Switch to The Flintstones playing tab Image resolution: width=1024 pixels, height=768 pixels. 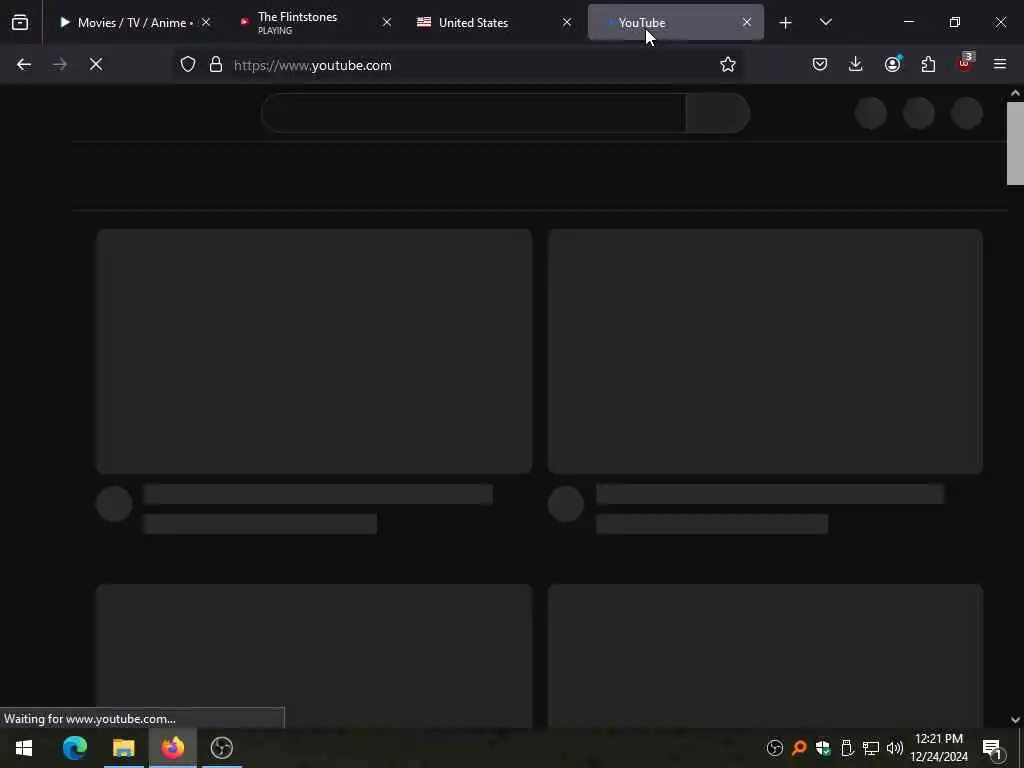[312, 22]
